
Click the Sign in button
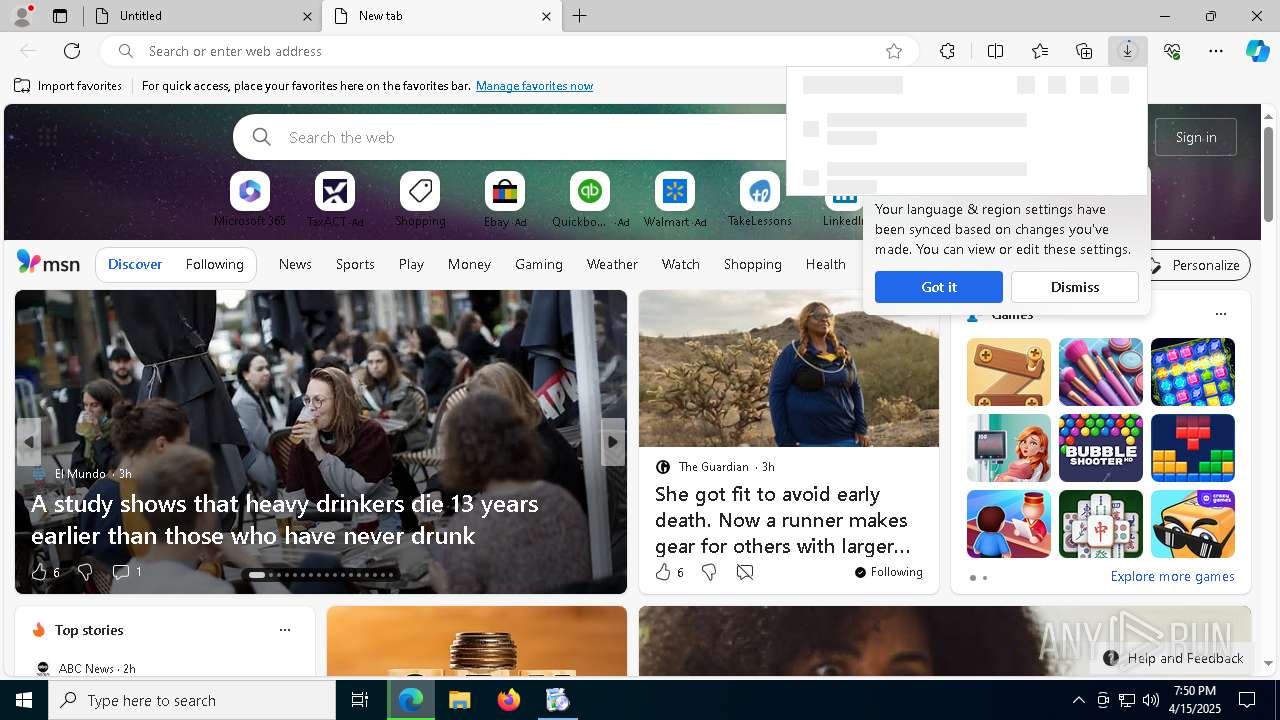pos(1196,137)
